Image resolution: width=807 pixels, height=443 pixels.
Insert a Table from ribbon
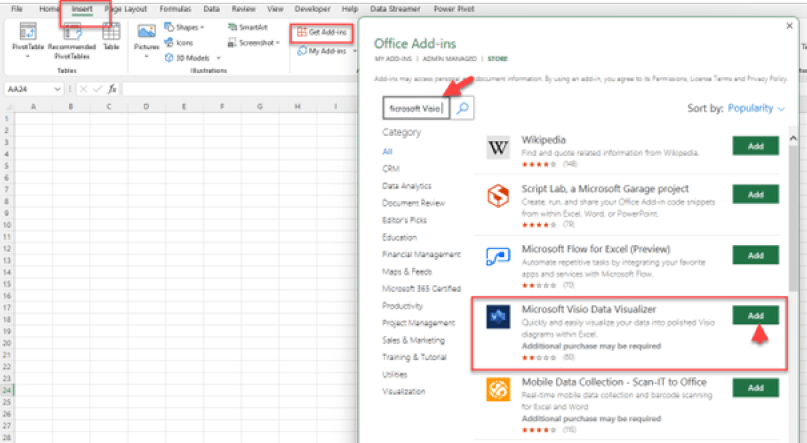pos(111,37)
